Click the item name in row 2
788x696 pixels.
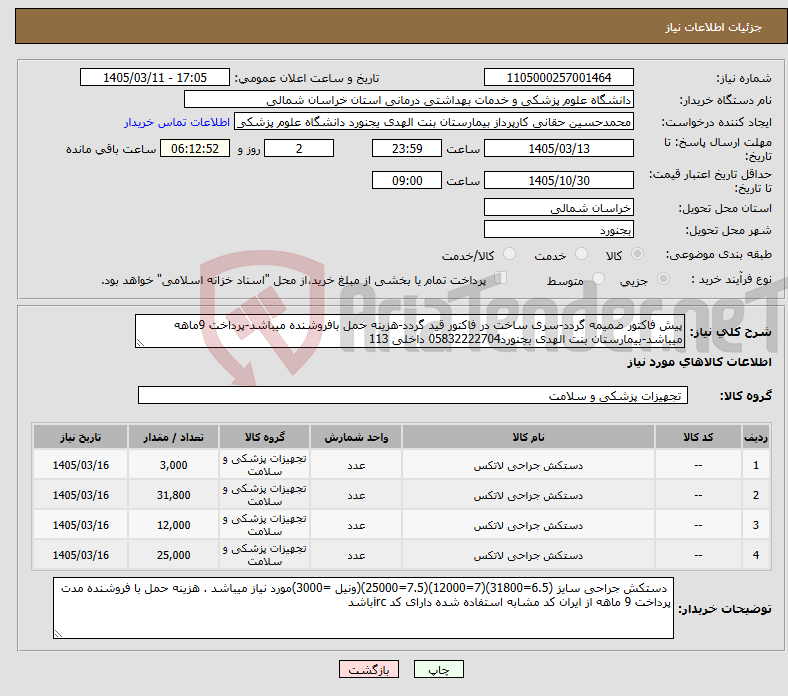point(528,495)
